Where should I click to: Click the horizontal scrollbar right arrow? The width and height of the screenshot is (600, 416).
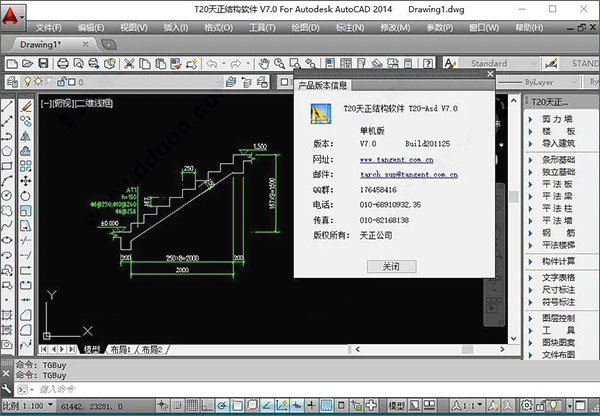click(502, 349)
